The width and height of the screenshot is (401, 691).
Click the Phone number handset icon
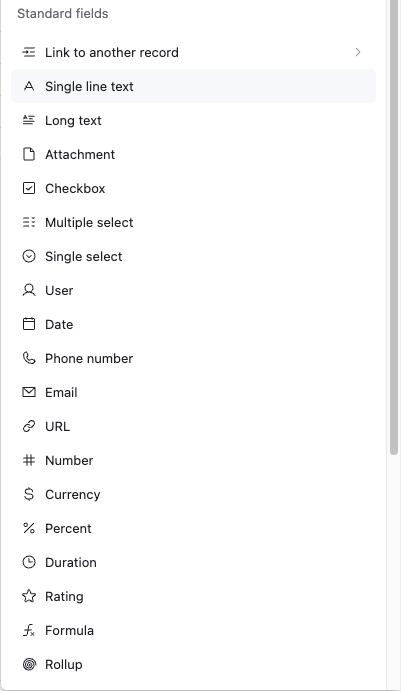tap(29, 358)
